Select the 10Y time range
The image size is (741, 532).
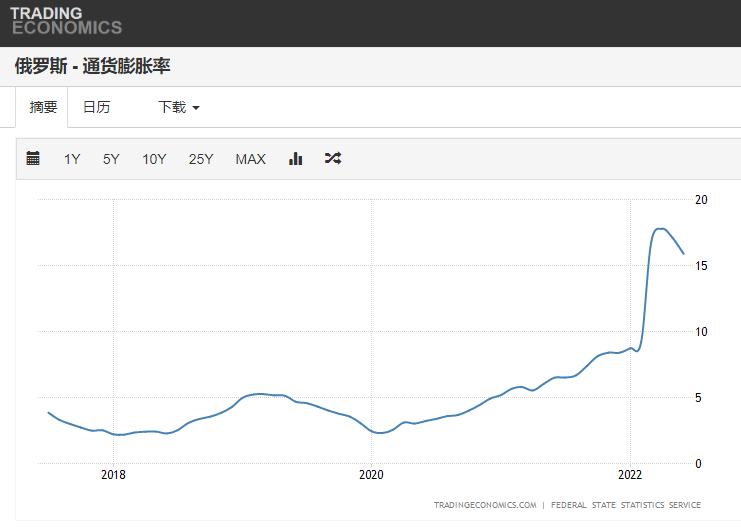coord(154,159)
